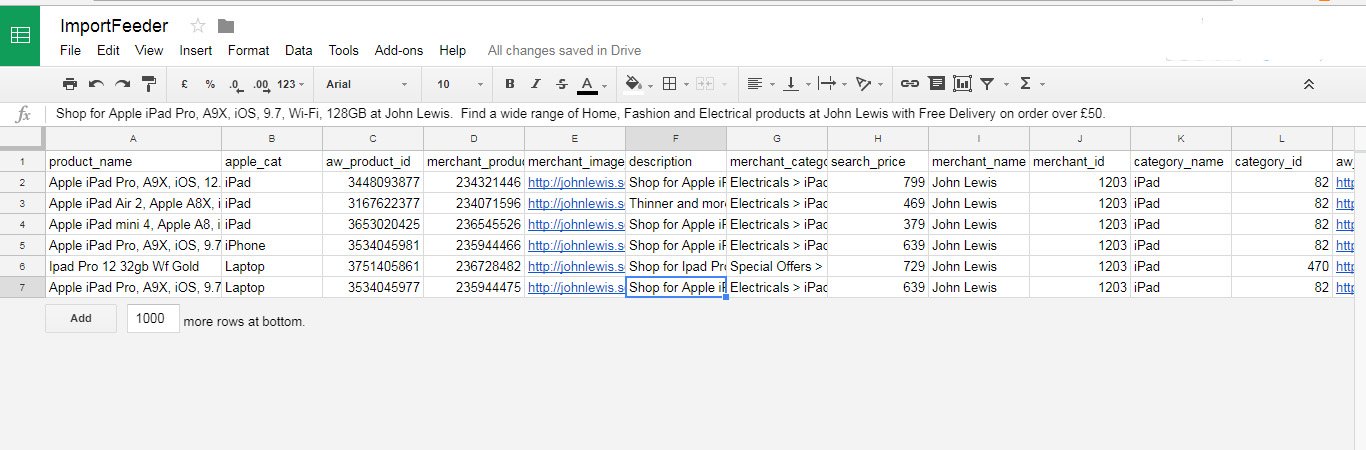Open the Edit menu

click(108, 50)
